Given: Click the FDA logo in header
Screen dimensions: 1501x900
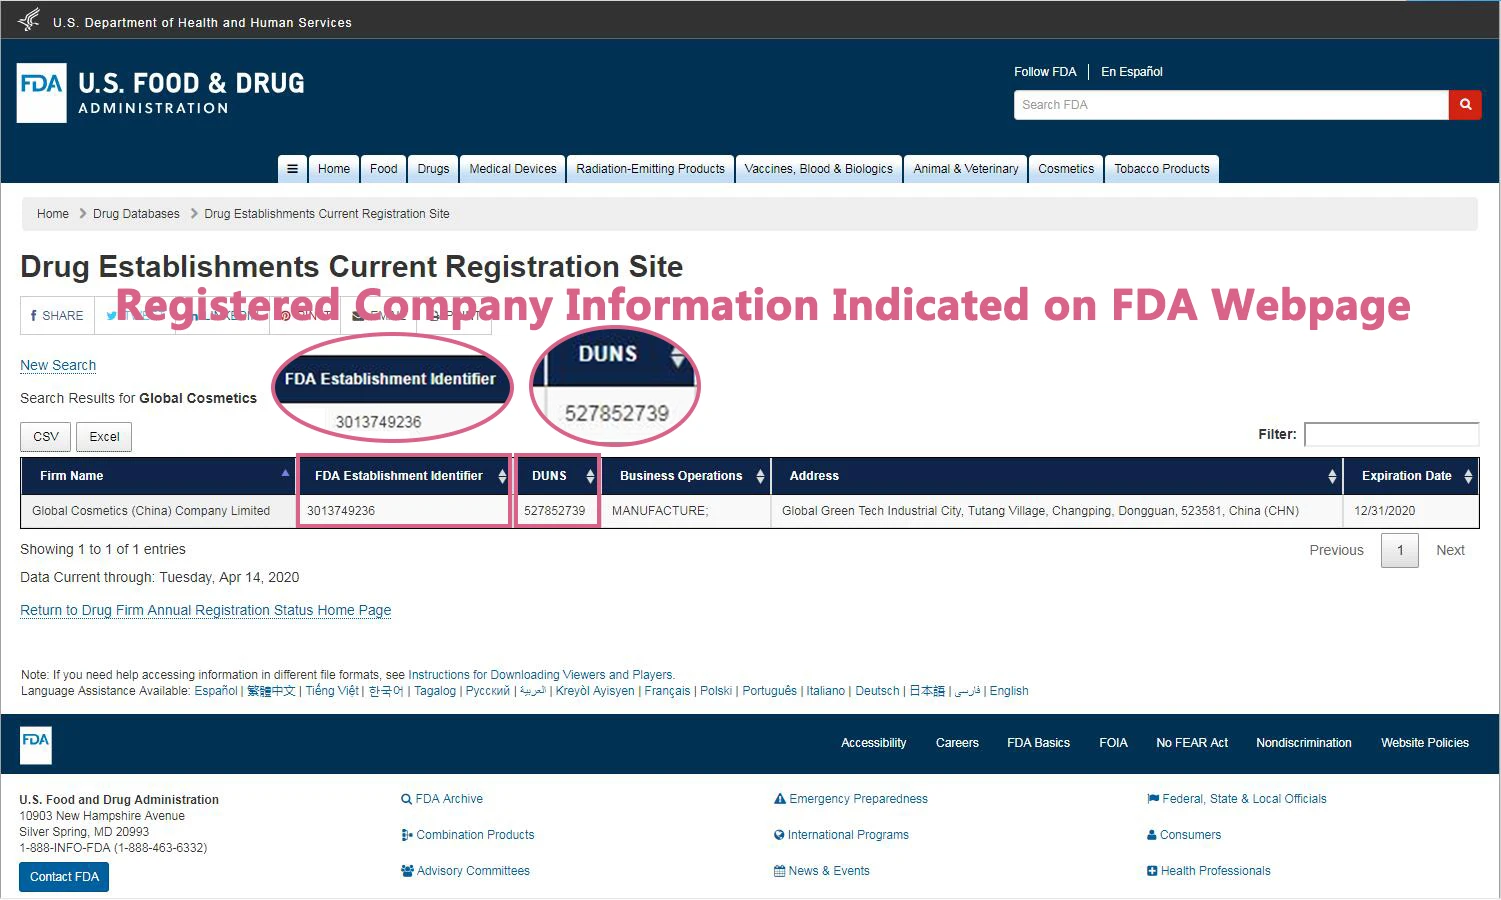Looking at the screenshot, I should point(42,93).
